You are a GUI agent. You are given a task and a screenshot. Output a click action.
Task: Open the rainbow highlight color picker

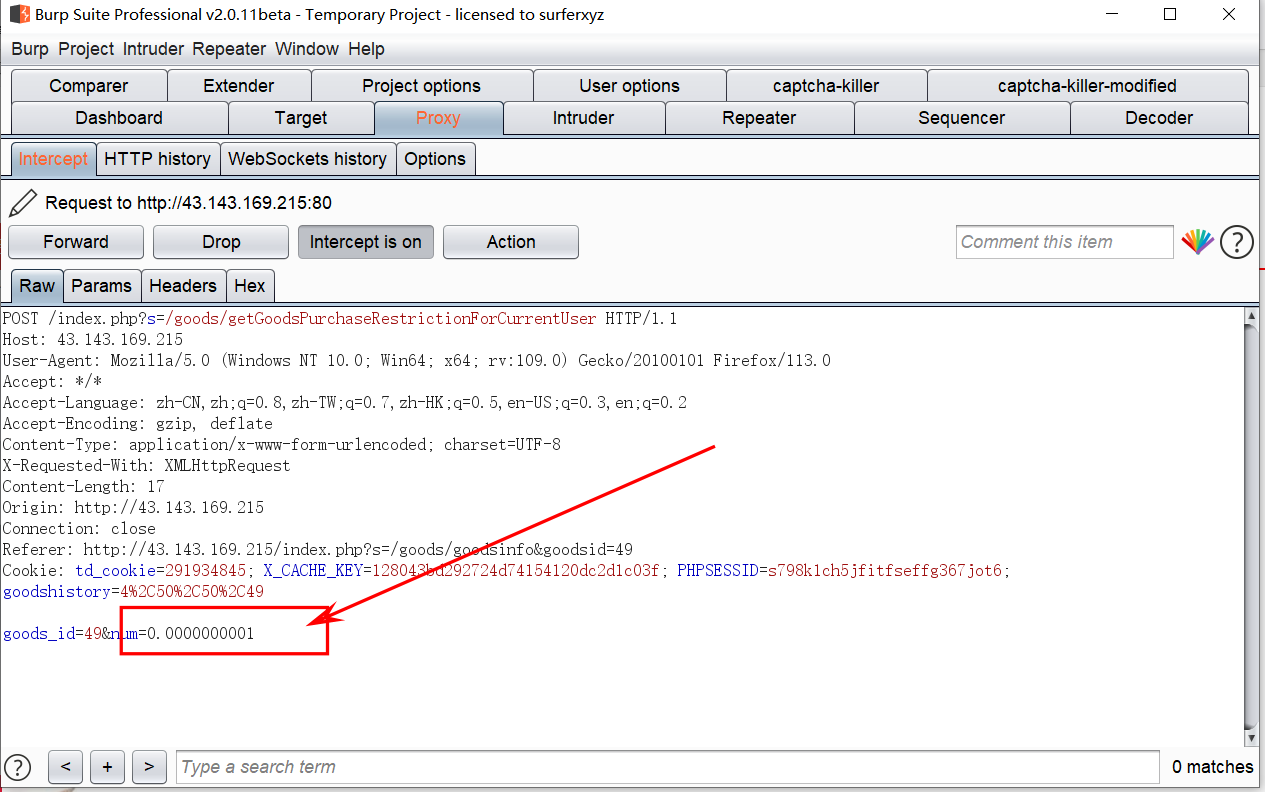coord(1197,242)
